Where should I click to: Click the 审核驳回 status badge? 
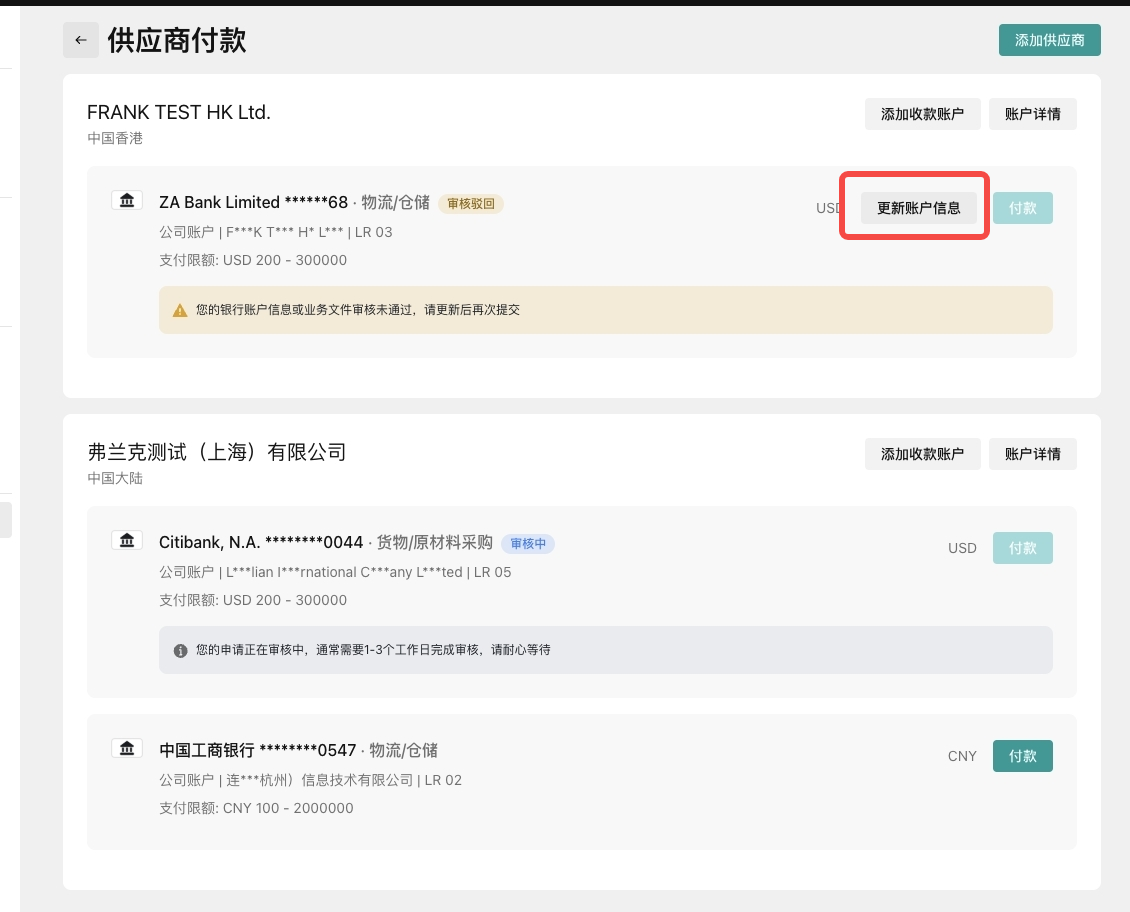[471, 204]
